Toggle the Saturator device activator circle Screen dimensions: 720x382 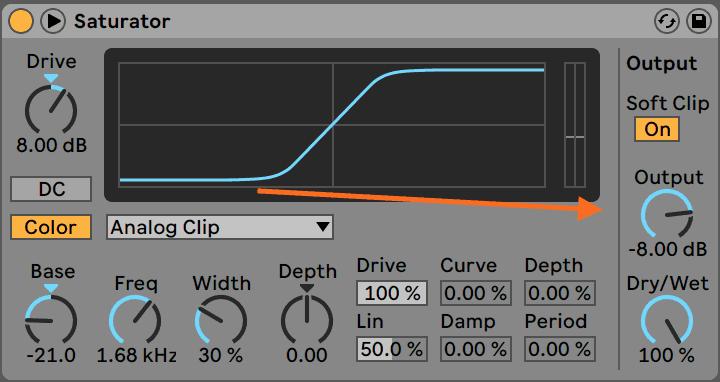tap(21, 21)
